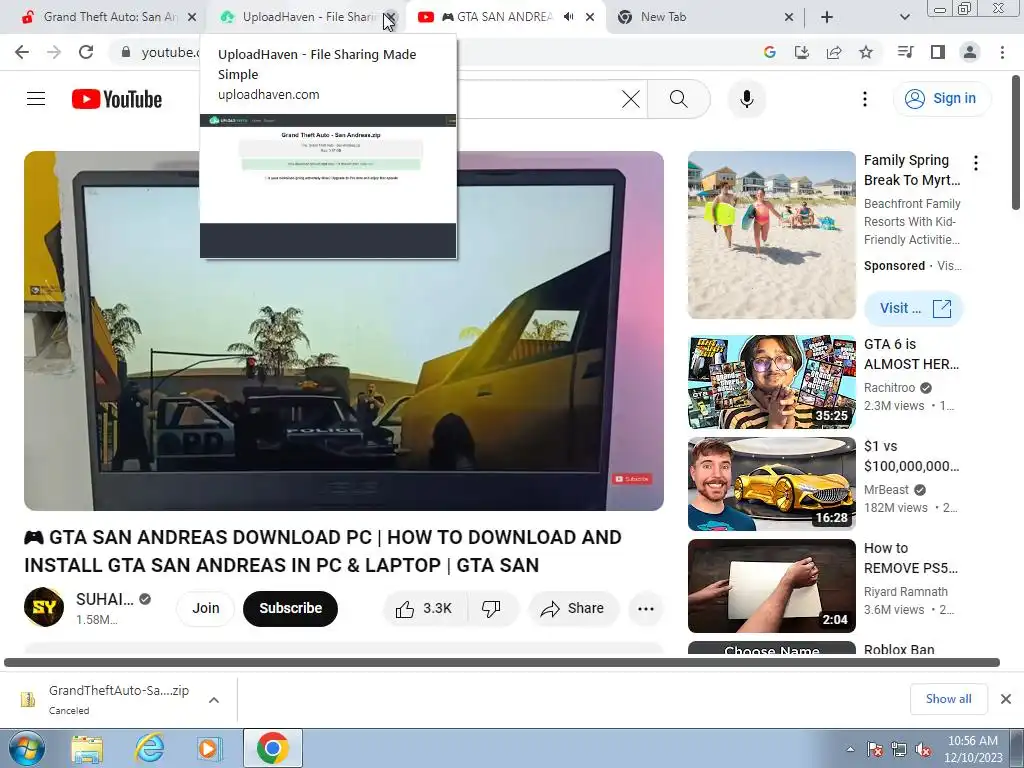1024x768 pixels.
Task: Share this page icon in address bar
Action: [x=834, y=52]
